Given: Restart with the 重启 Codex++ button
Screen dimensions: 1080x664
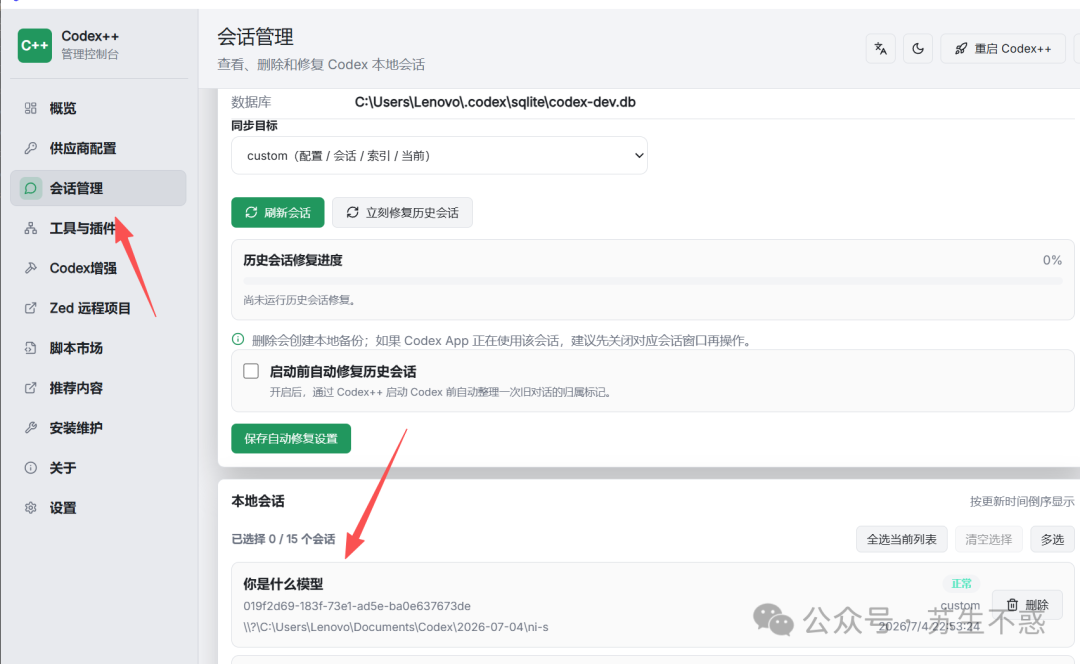Looking at the screenshot, I should click(x=1003, y=48).
